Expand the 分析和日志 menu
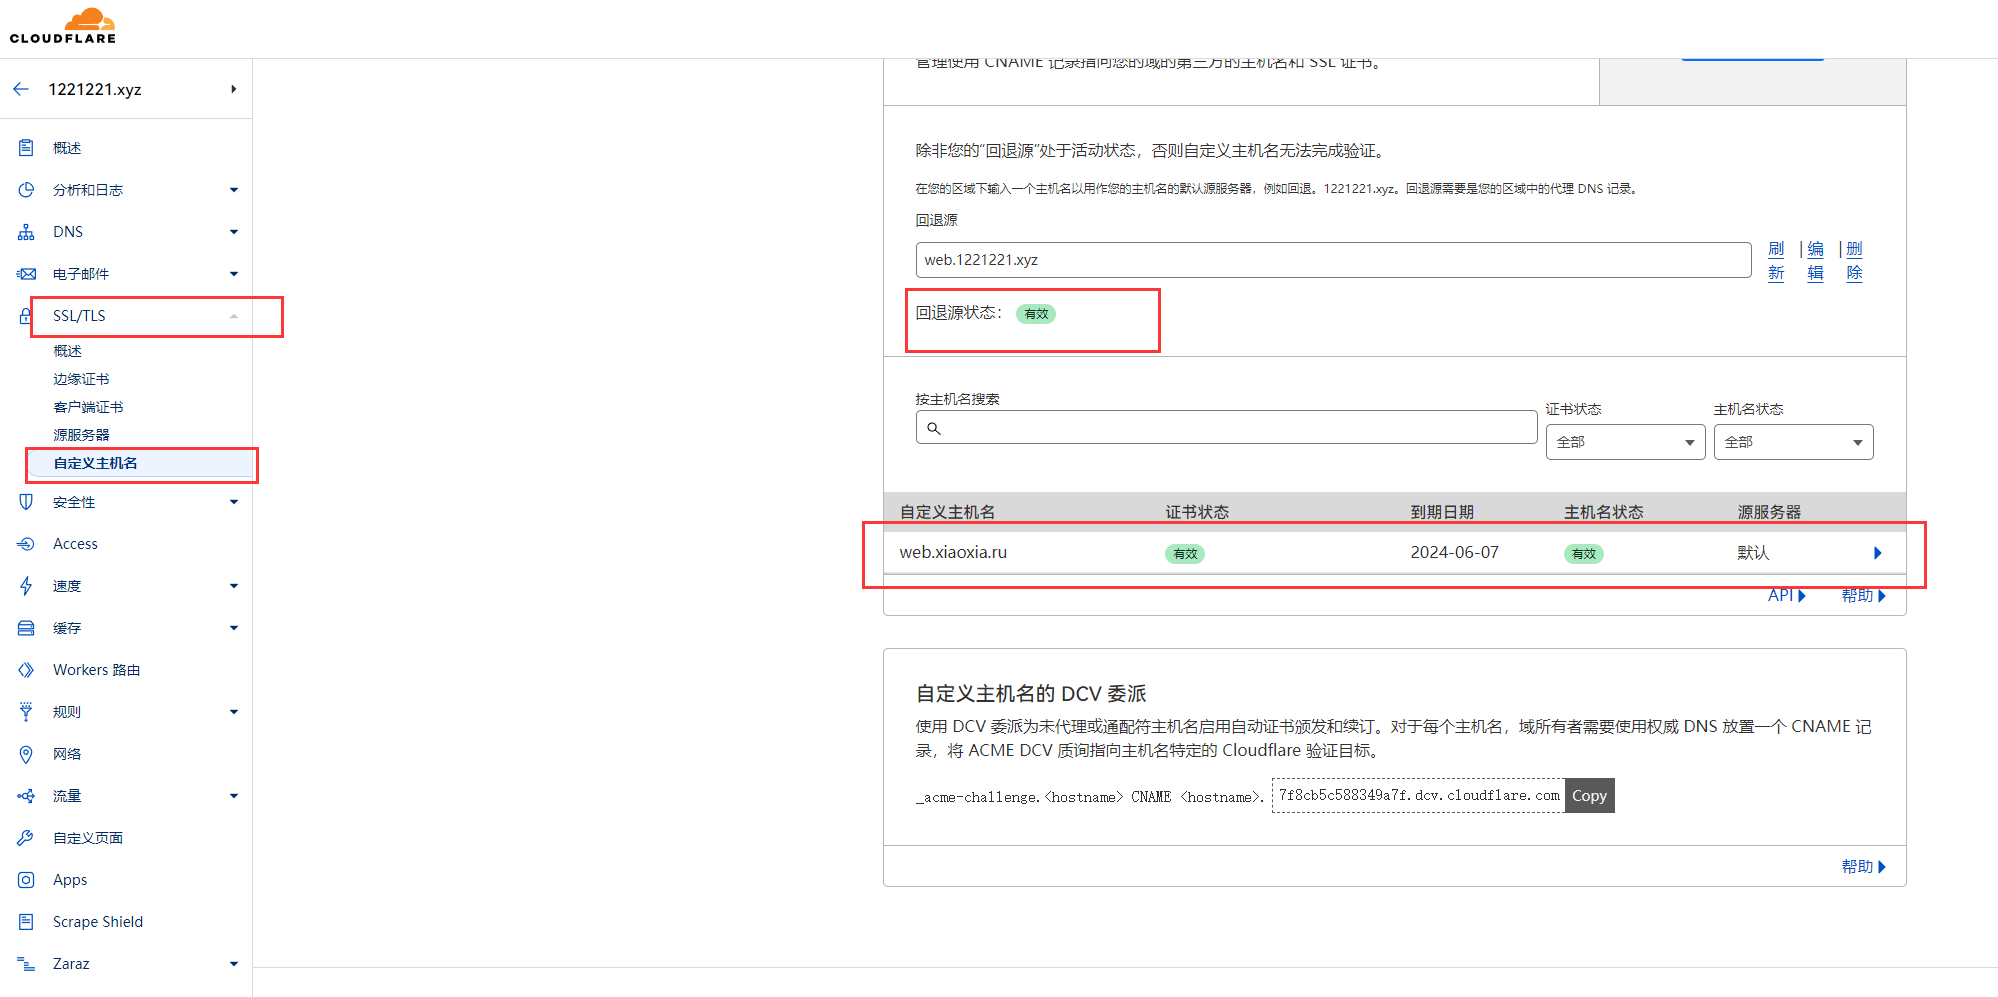The image size is (1998, 997). coord(233,190)
